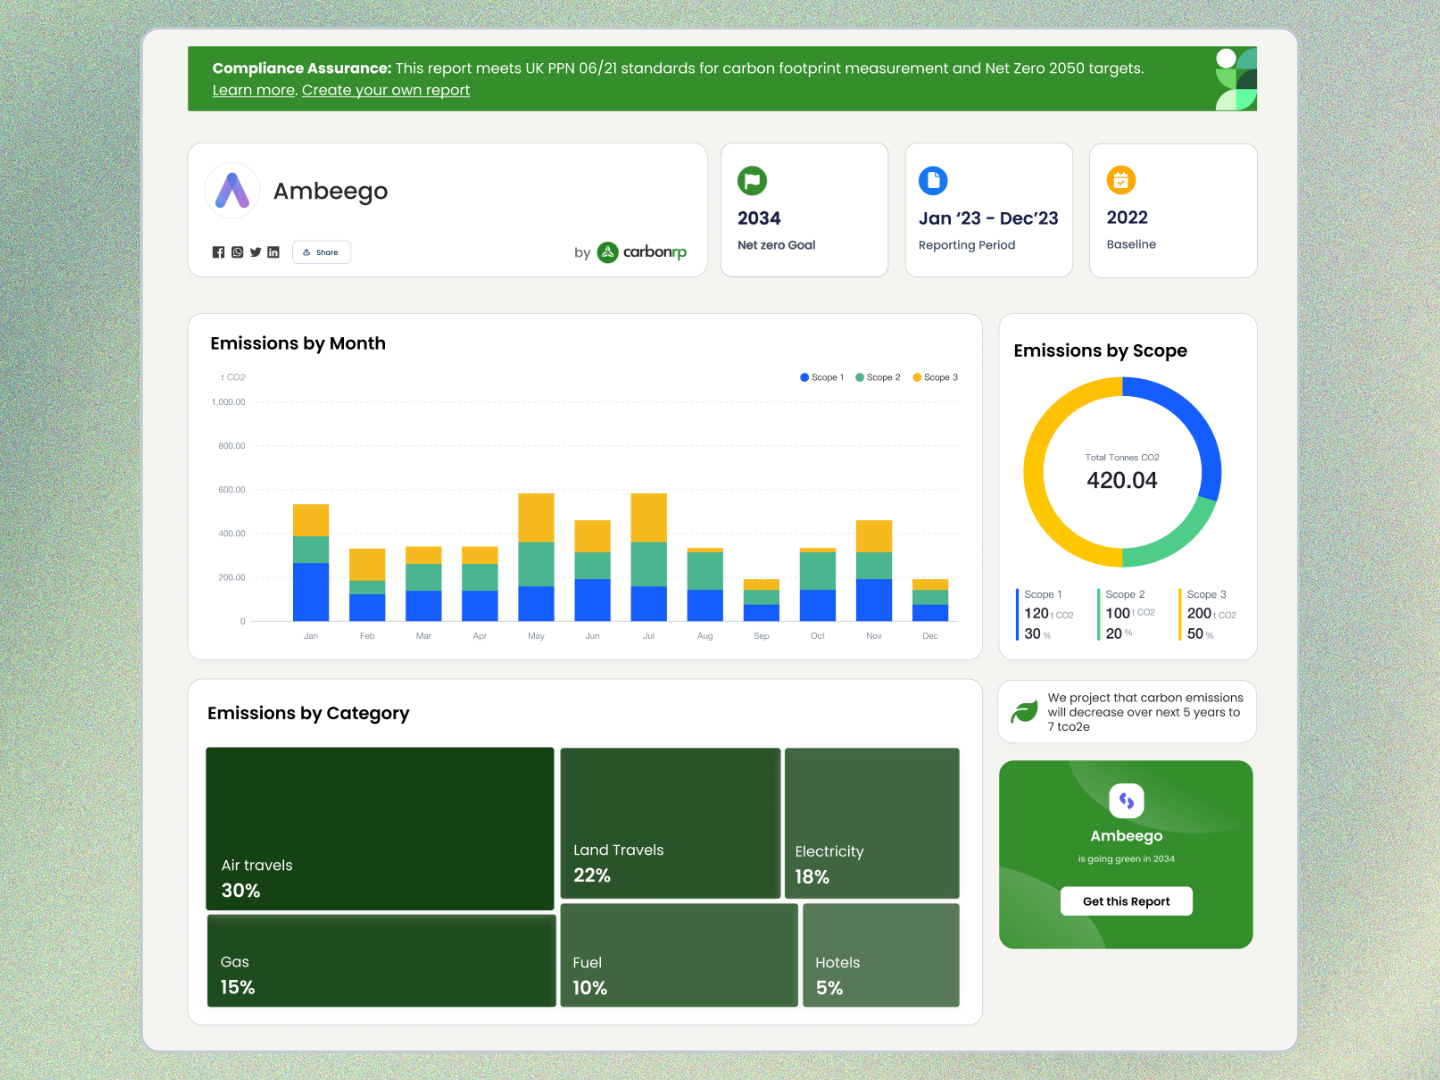Click the Jan '23 - Dec'23 Reporting Period card

pos(989,210)
